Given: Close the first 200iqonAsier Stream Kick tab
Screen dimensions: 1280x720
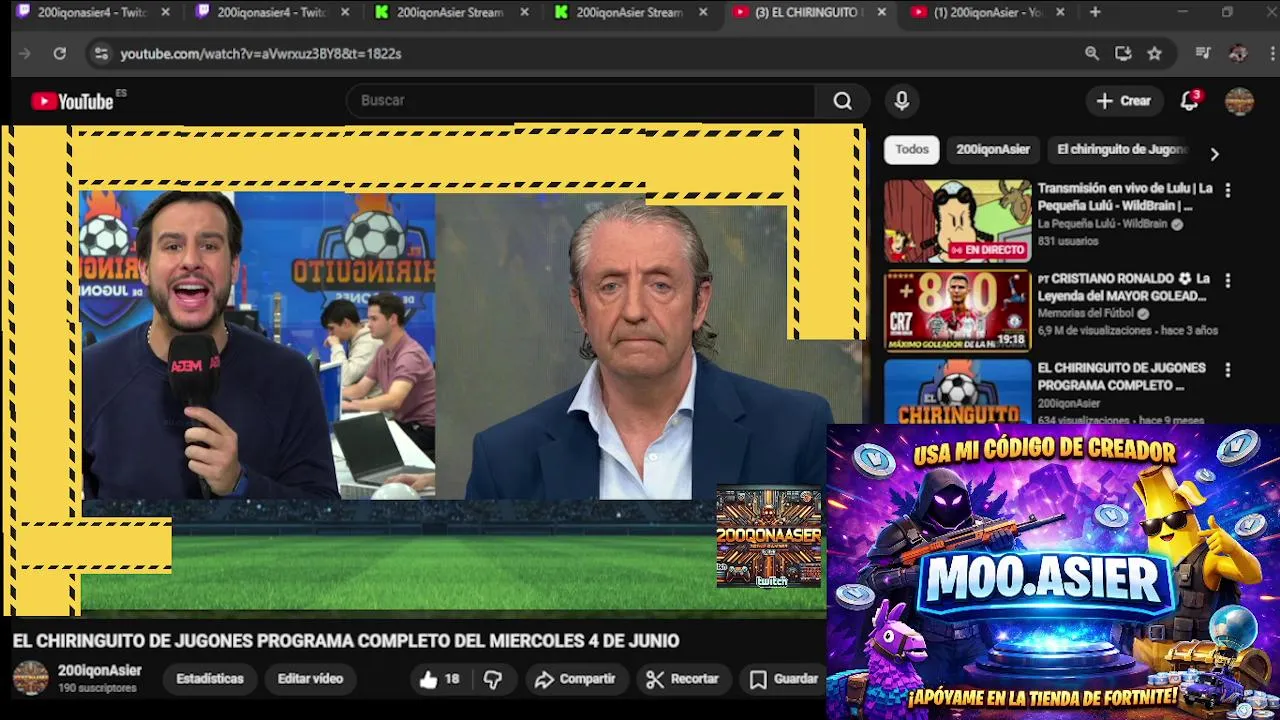Looking at the screenshot, I should click(525, 12).
